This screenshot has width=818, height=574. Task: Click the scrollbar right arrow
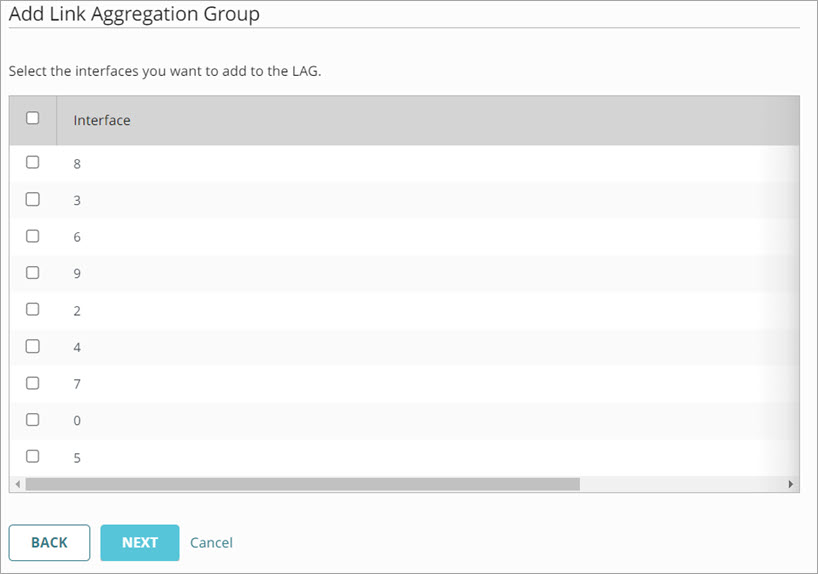click(x=791, y=484)
